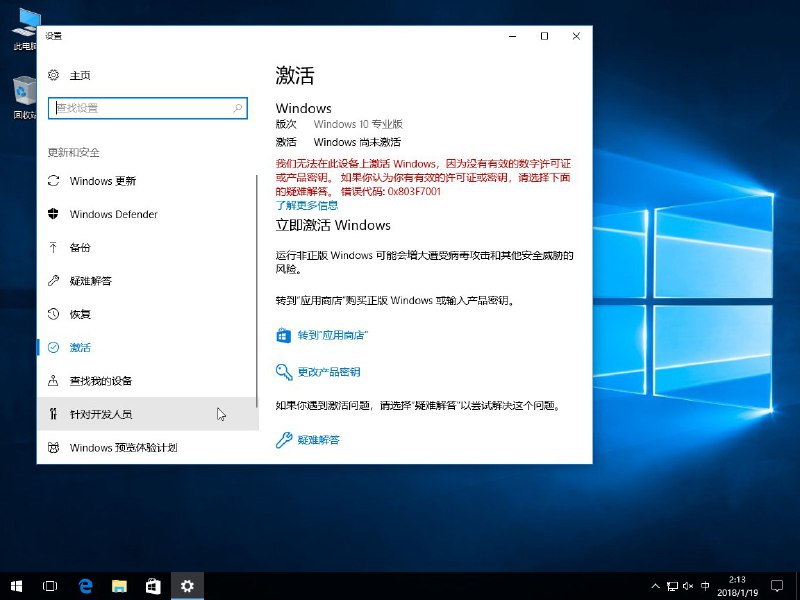
Task: Open File Explorer from the taskbar
Action: [119, 586]
